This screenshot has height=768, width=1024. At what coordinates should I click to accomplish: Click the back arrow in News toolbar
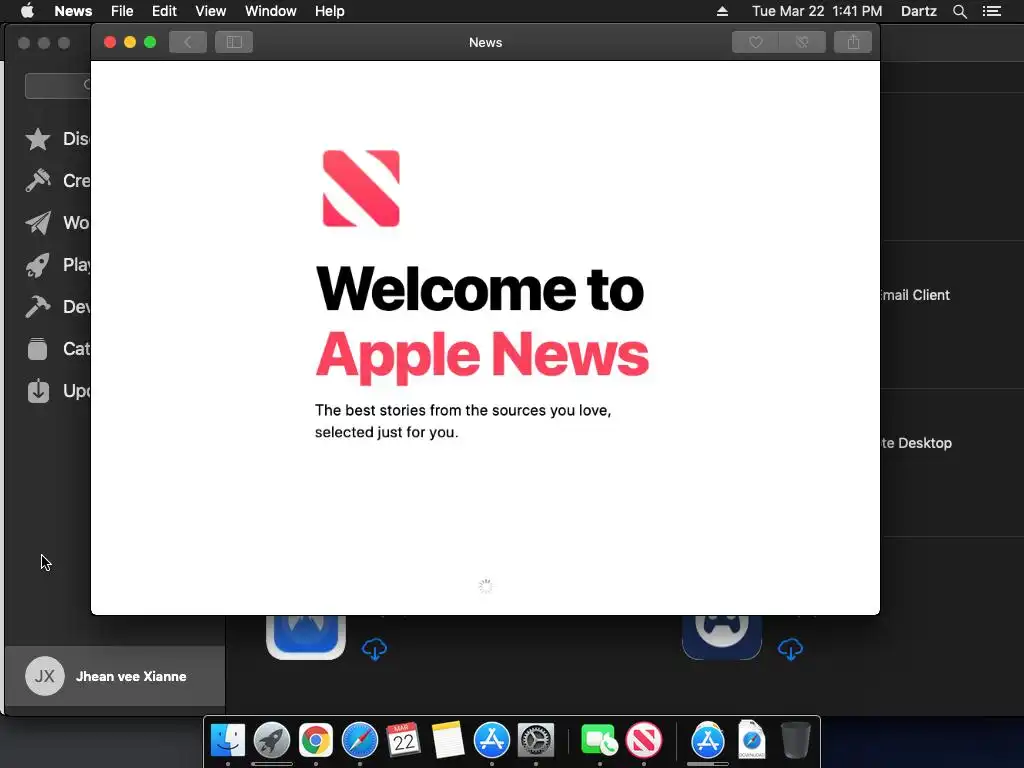tap(187, 42)
